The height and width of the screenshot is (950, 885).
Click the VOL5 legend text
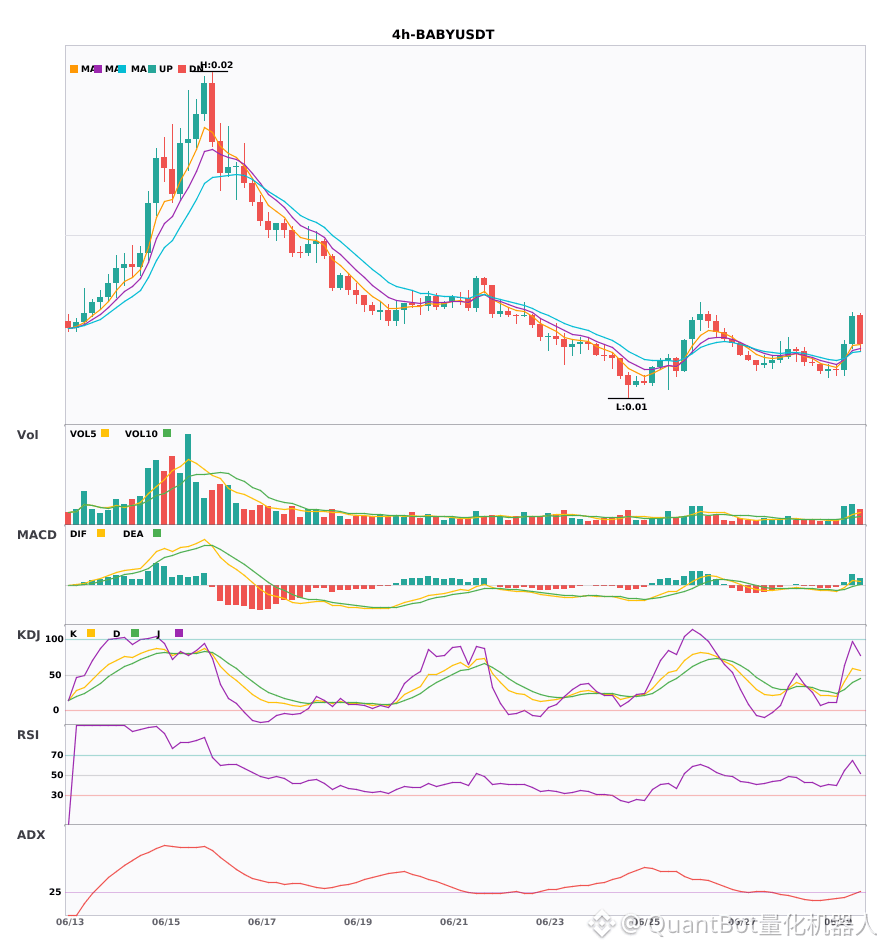(83, 434)
